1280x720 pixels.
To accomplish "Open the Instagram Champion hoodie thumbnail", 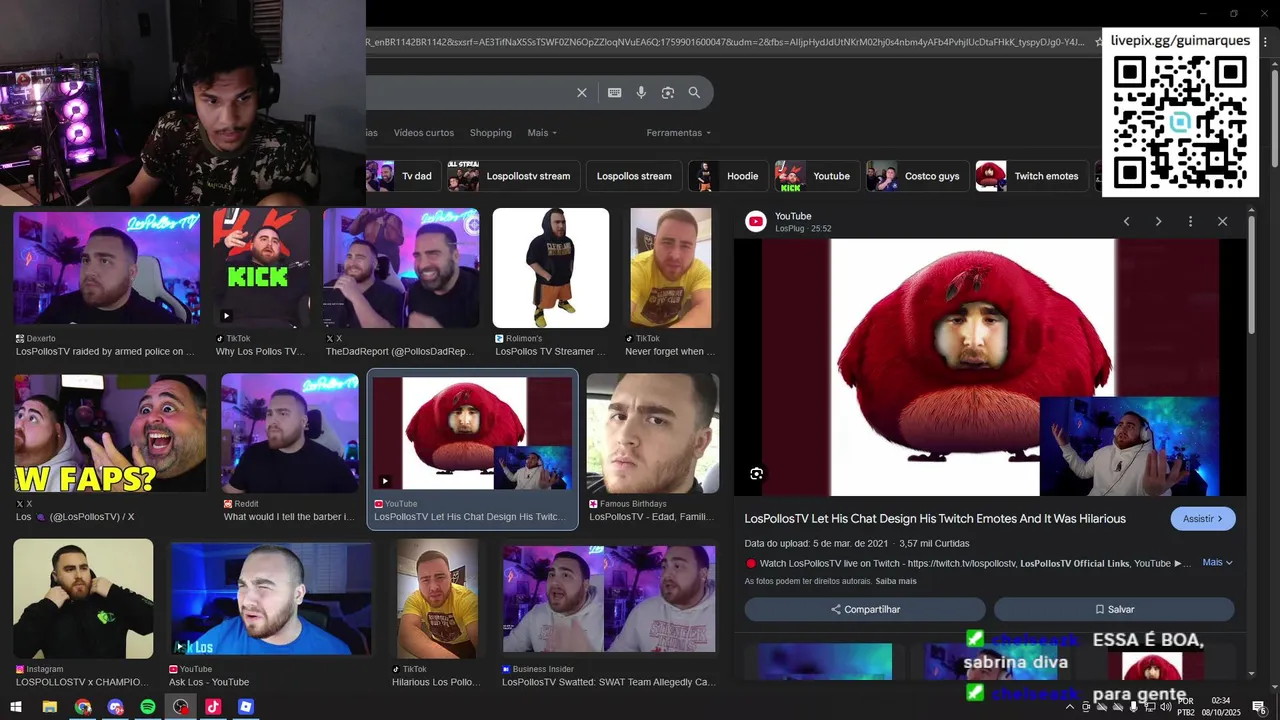I will 83,599.
